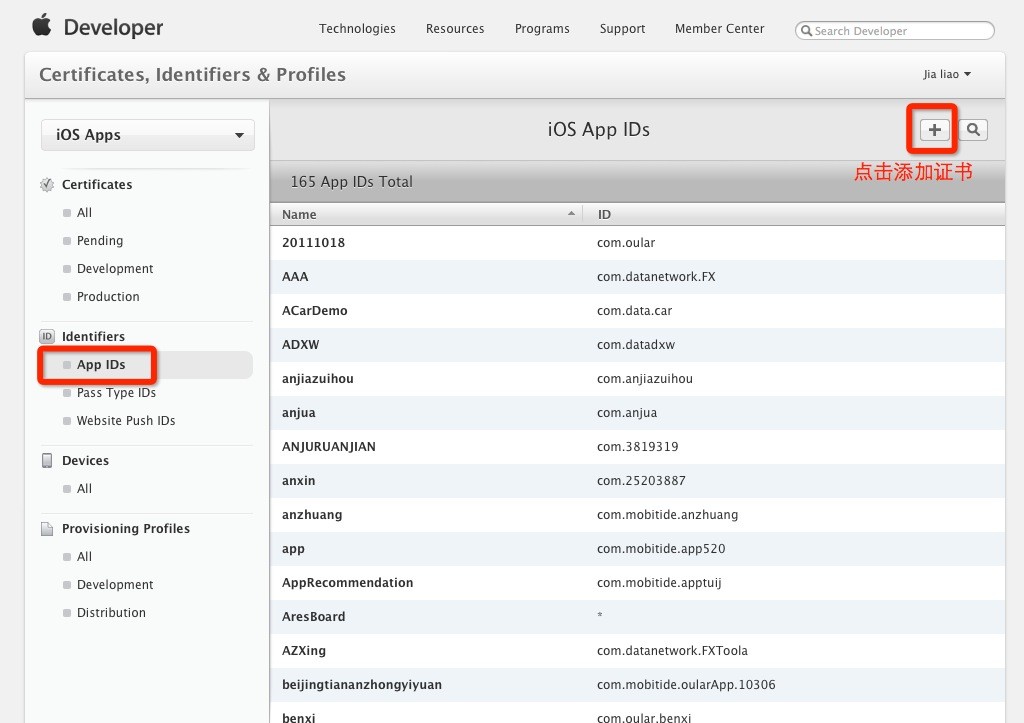The height and width of the screenshot is (723, 1024).
Task: Select App IDs in sidebar
Action: [x=101, y=365]
